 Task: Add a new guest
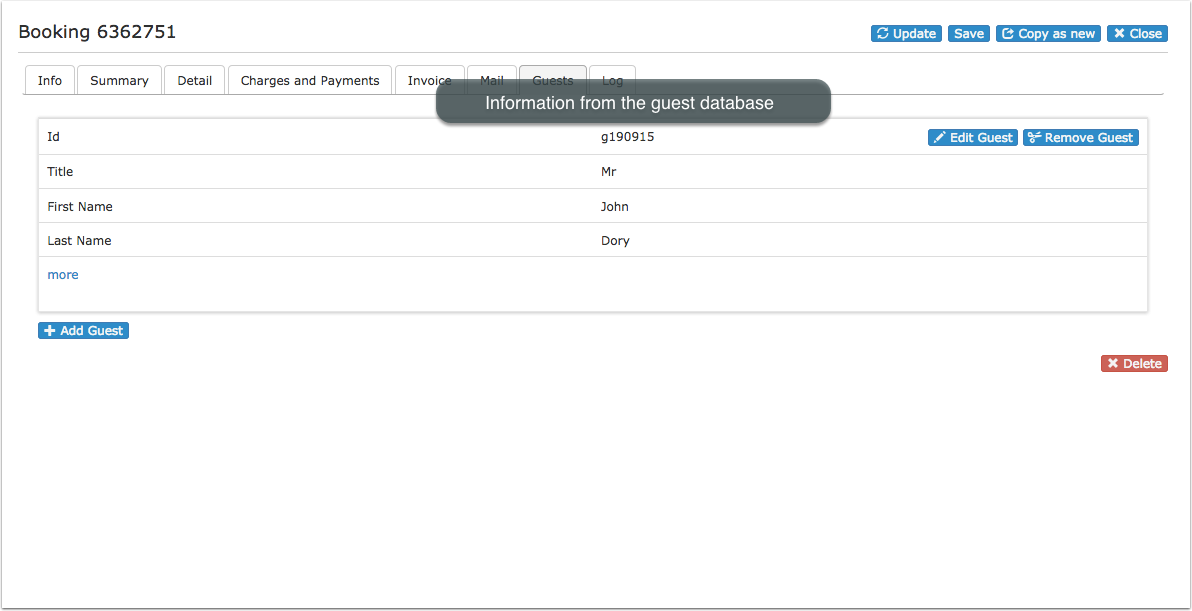tap(84, 331)
